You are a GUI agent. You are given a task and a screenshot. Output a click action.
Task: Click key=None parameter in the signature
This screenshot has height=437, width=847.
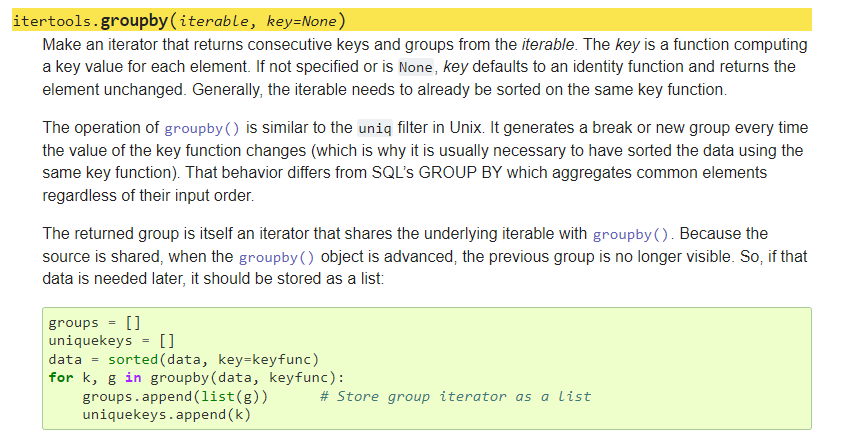[x=301, y=21]
